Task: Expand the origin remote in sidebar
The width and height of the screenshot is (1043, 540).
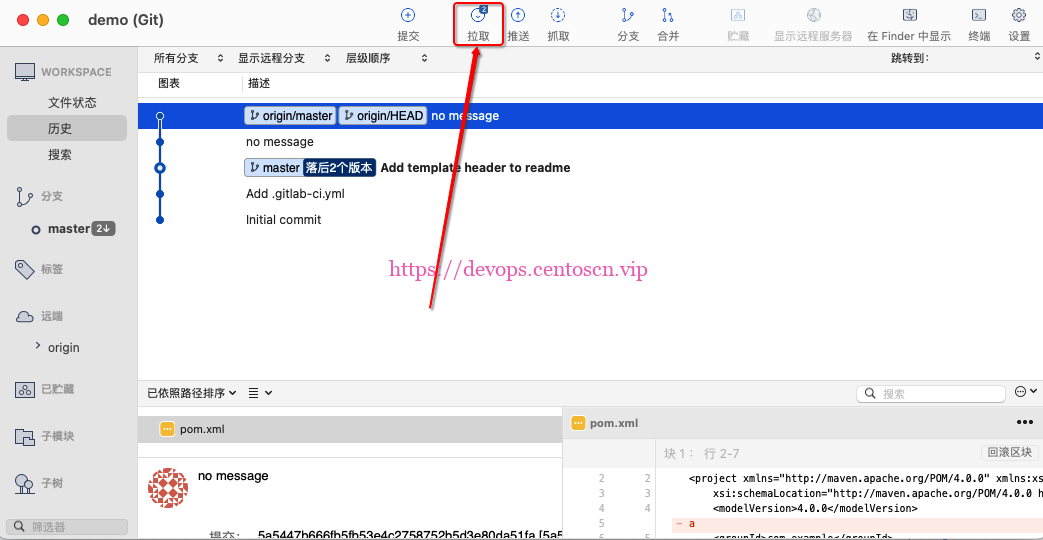Action: tap(38, 347)
